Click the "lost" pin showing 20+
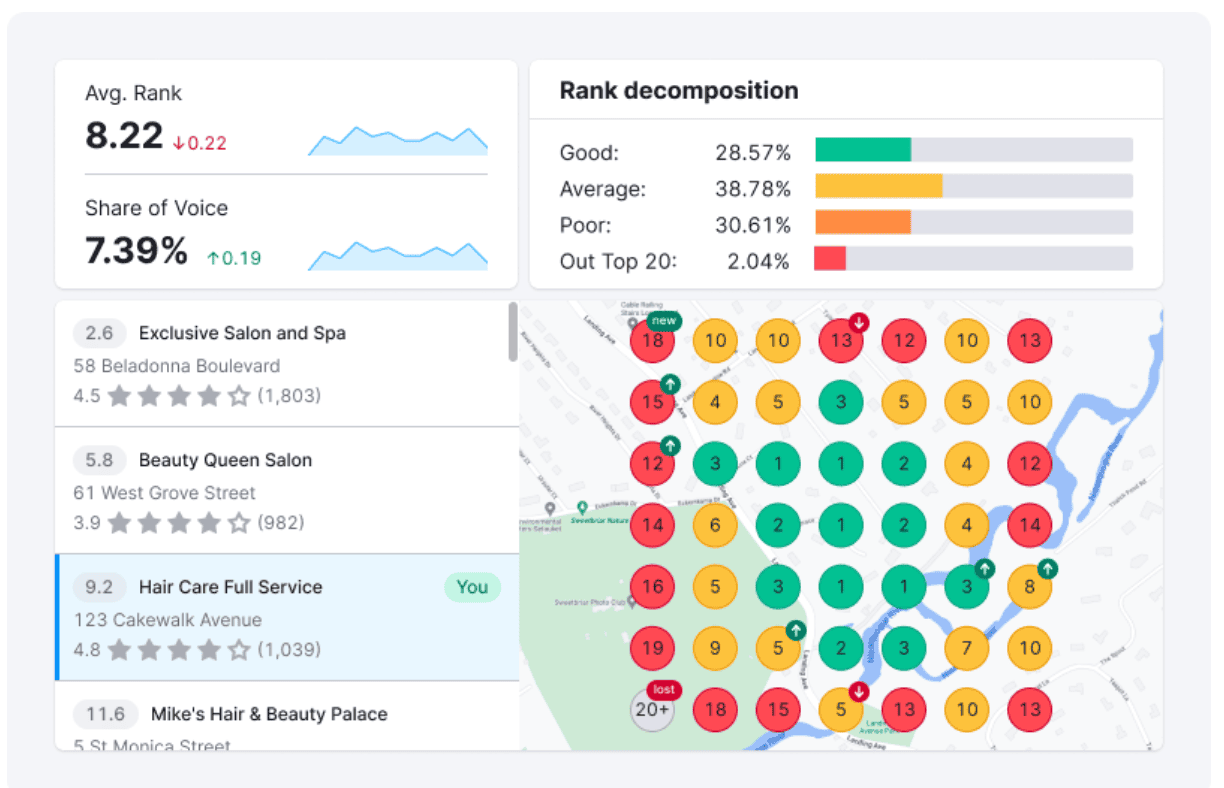The width and height of the screenshot is (1224, 788). [x=652, y=710]
